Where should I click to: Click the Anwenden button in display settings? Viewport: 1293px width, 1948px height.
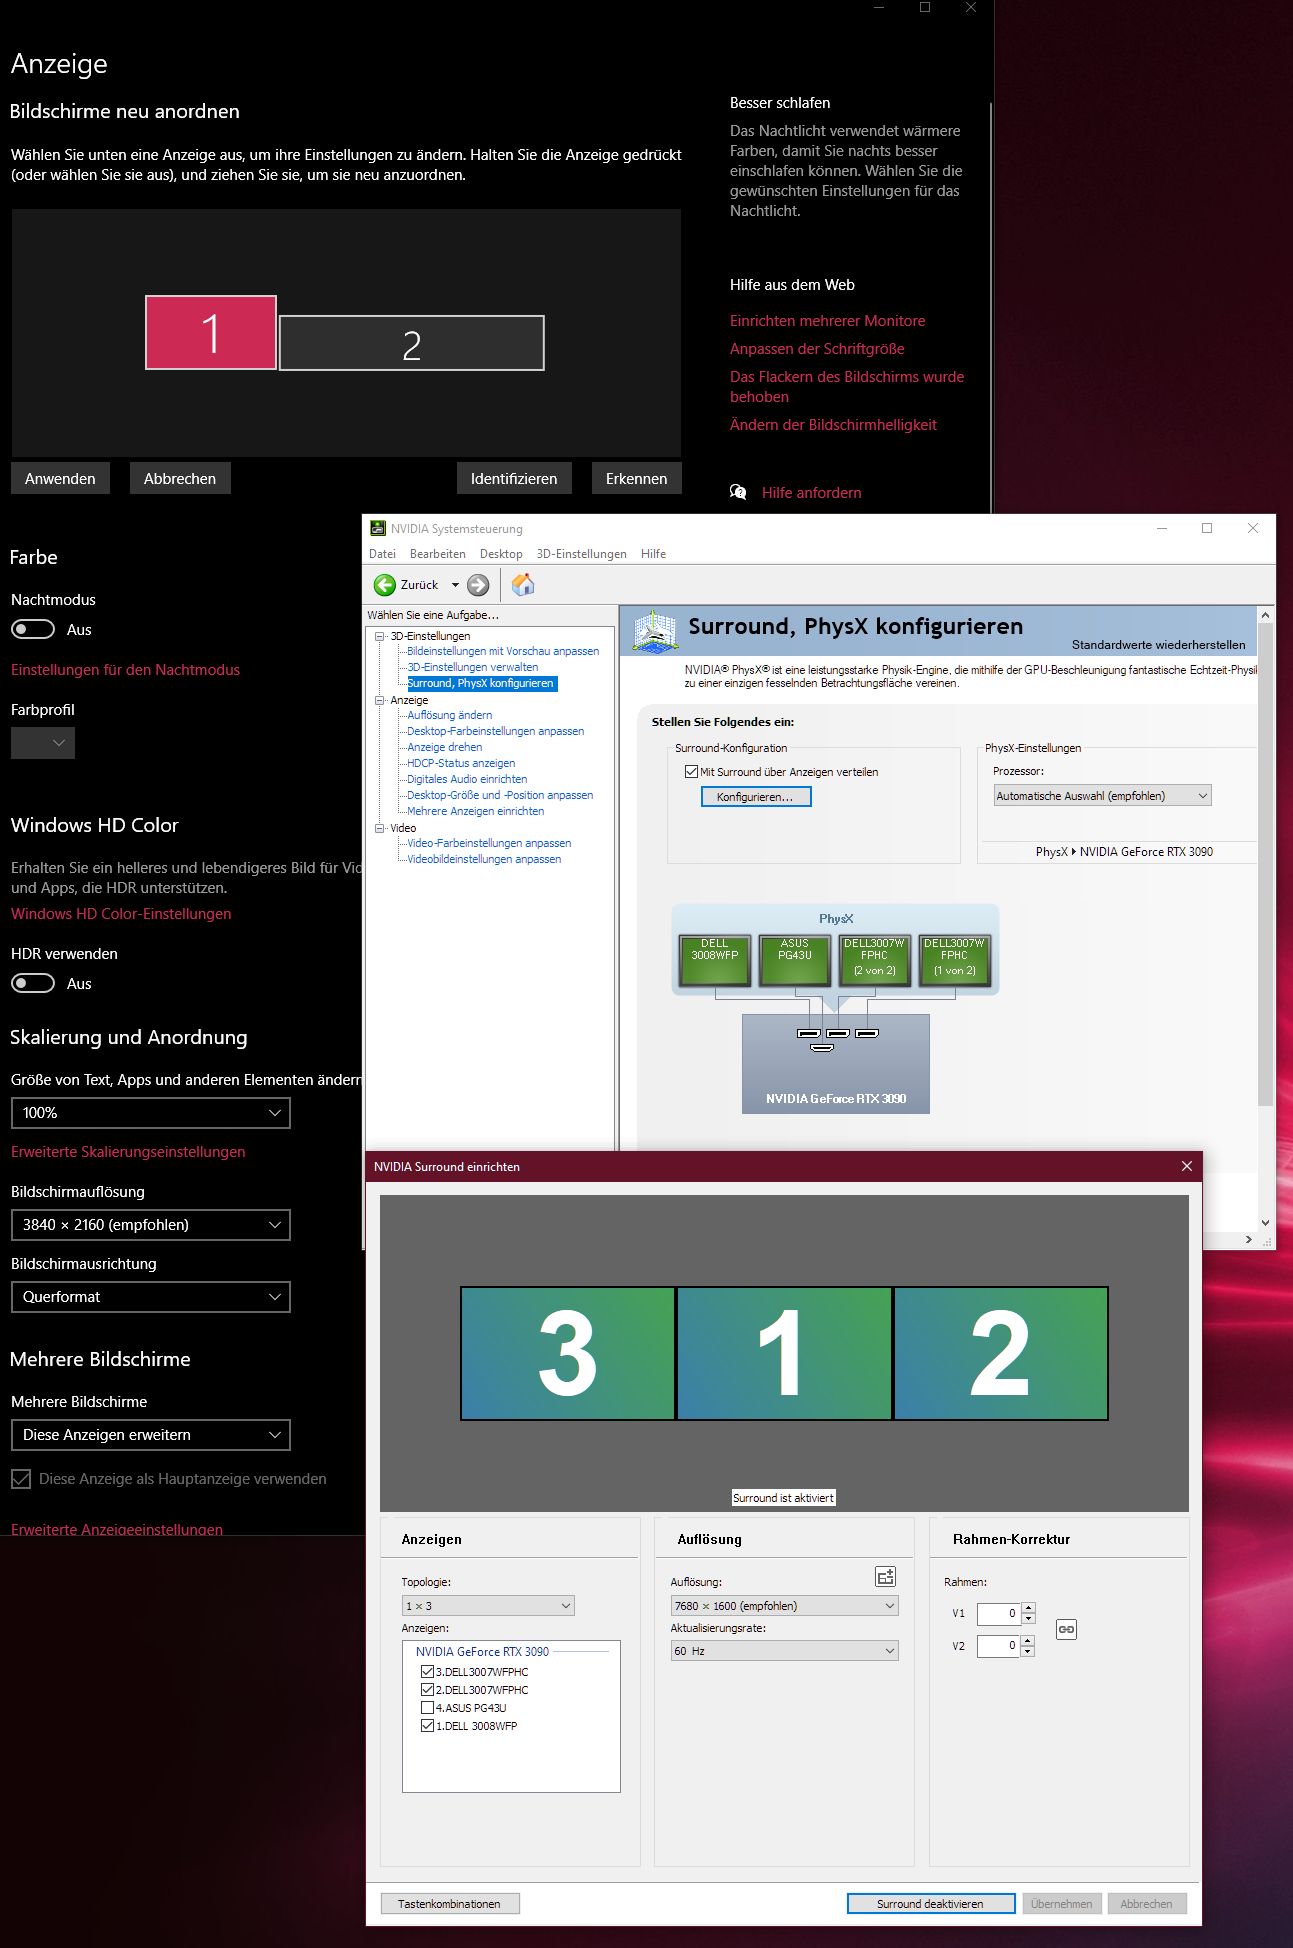click(x=60, y=478)
